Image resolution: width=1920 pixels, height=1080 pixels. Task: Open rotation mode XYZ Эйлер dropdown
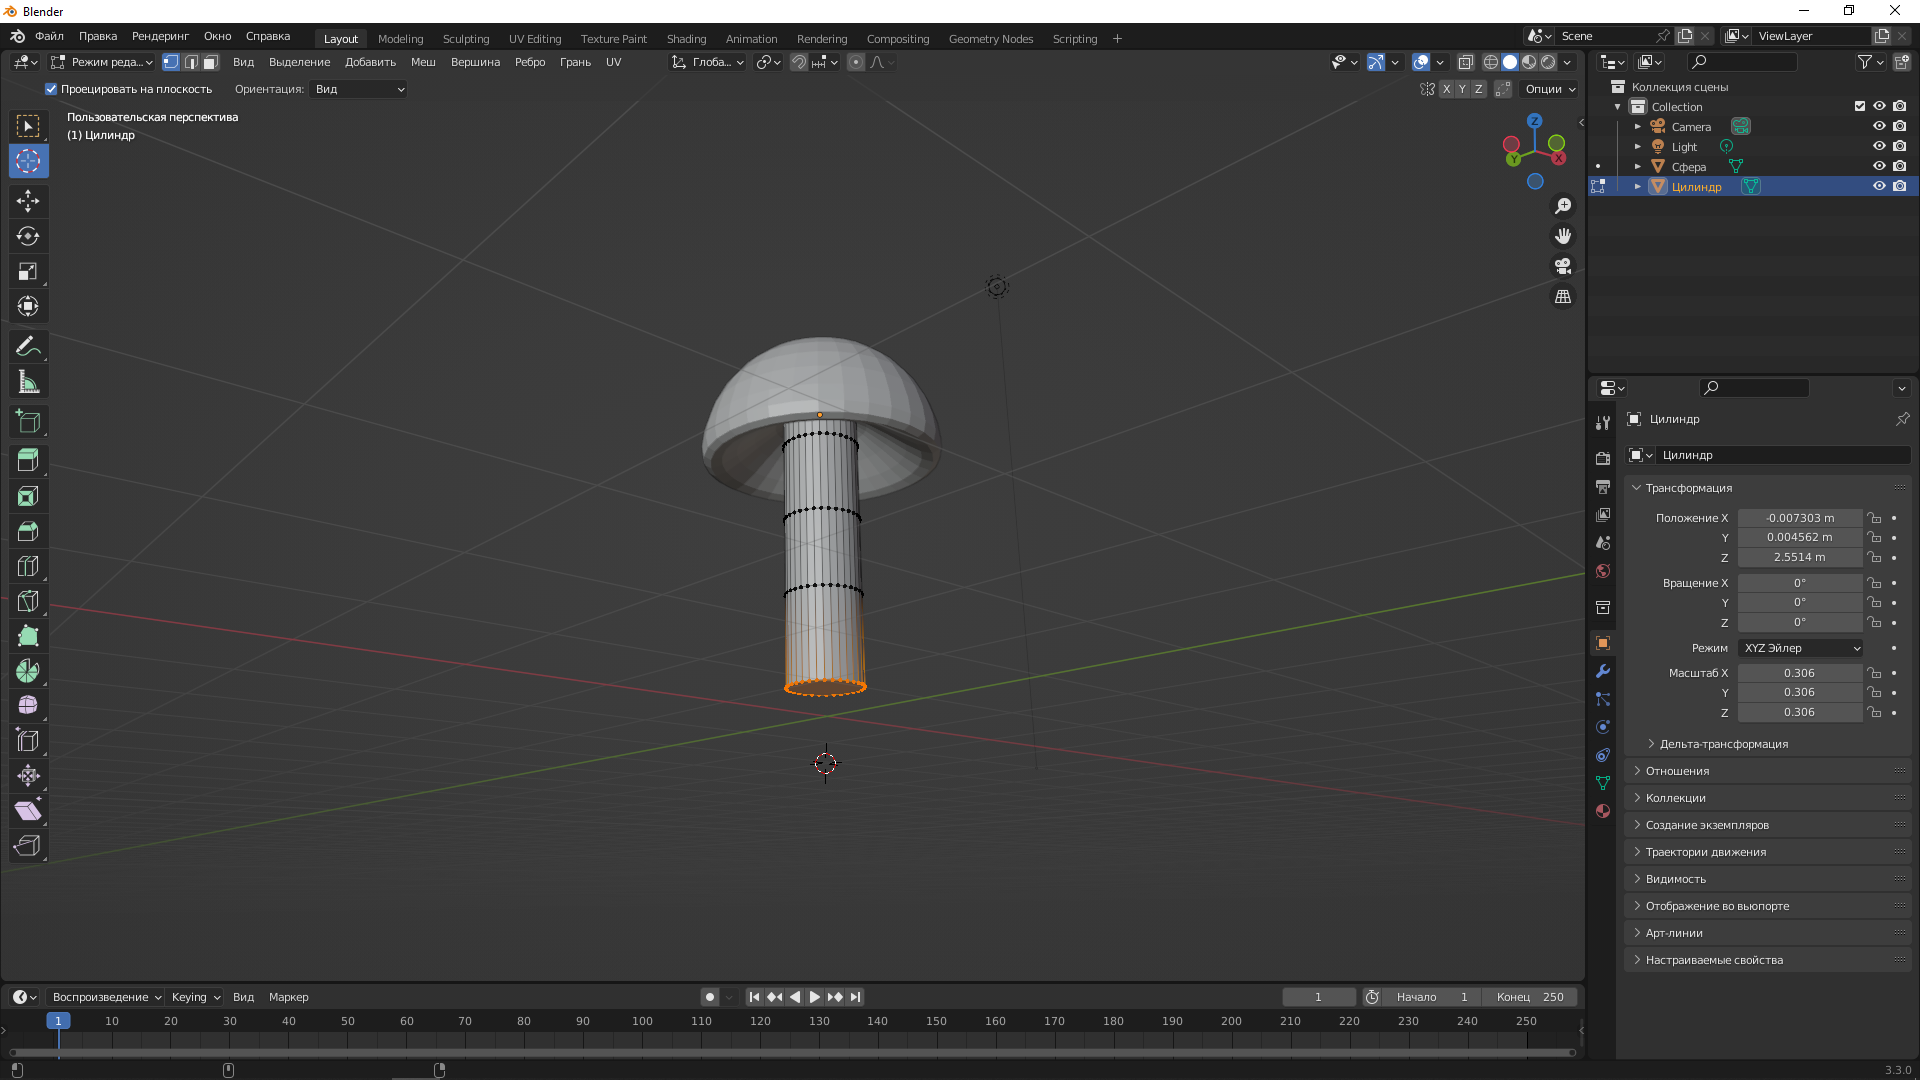tap(1800, 648)
